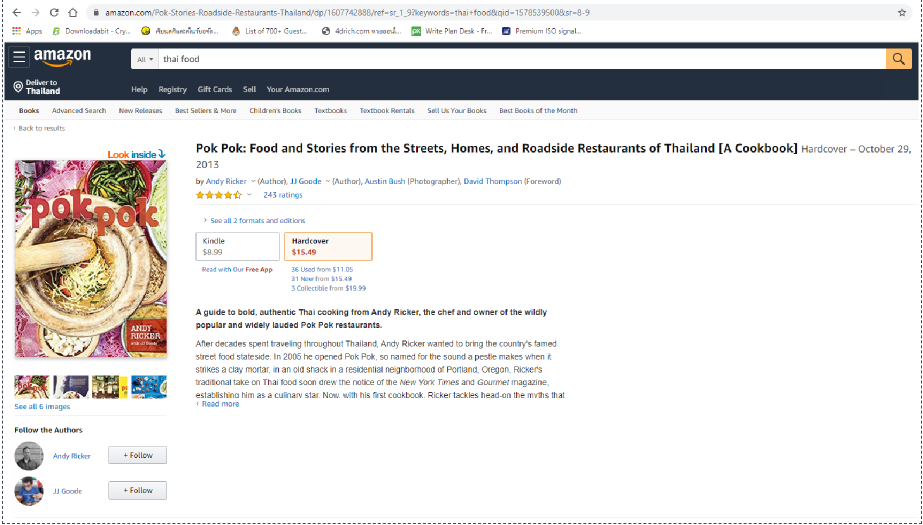Click the orange search magnifier button
Screen dimensions: 923x525
point(898,59)
